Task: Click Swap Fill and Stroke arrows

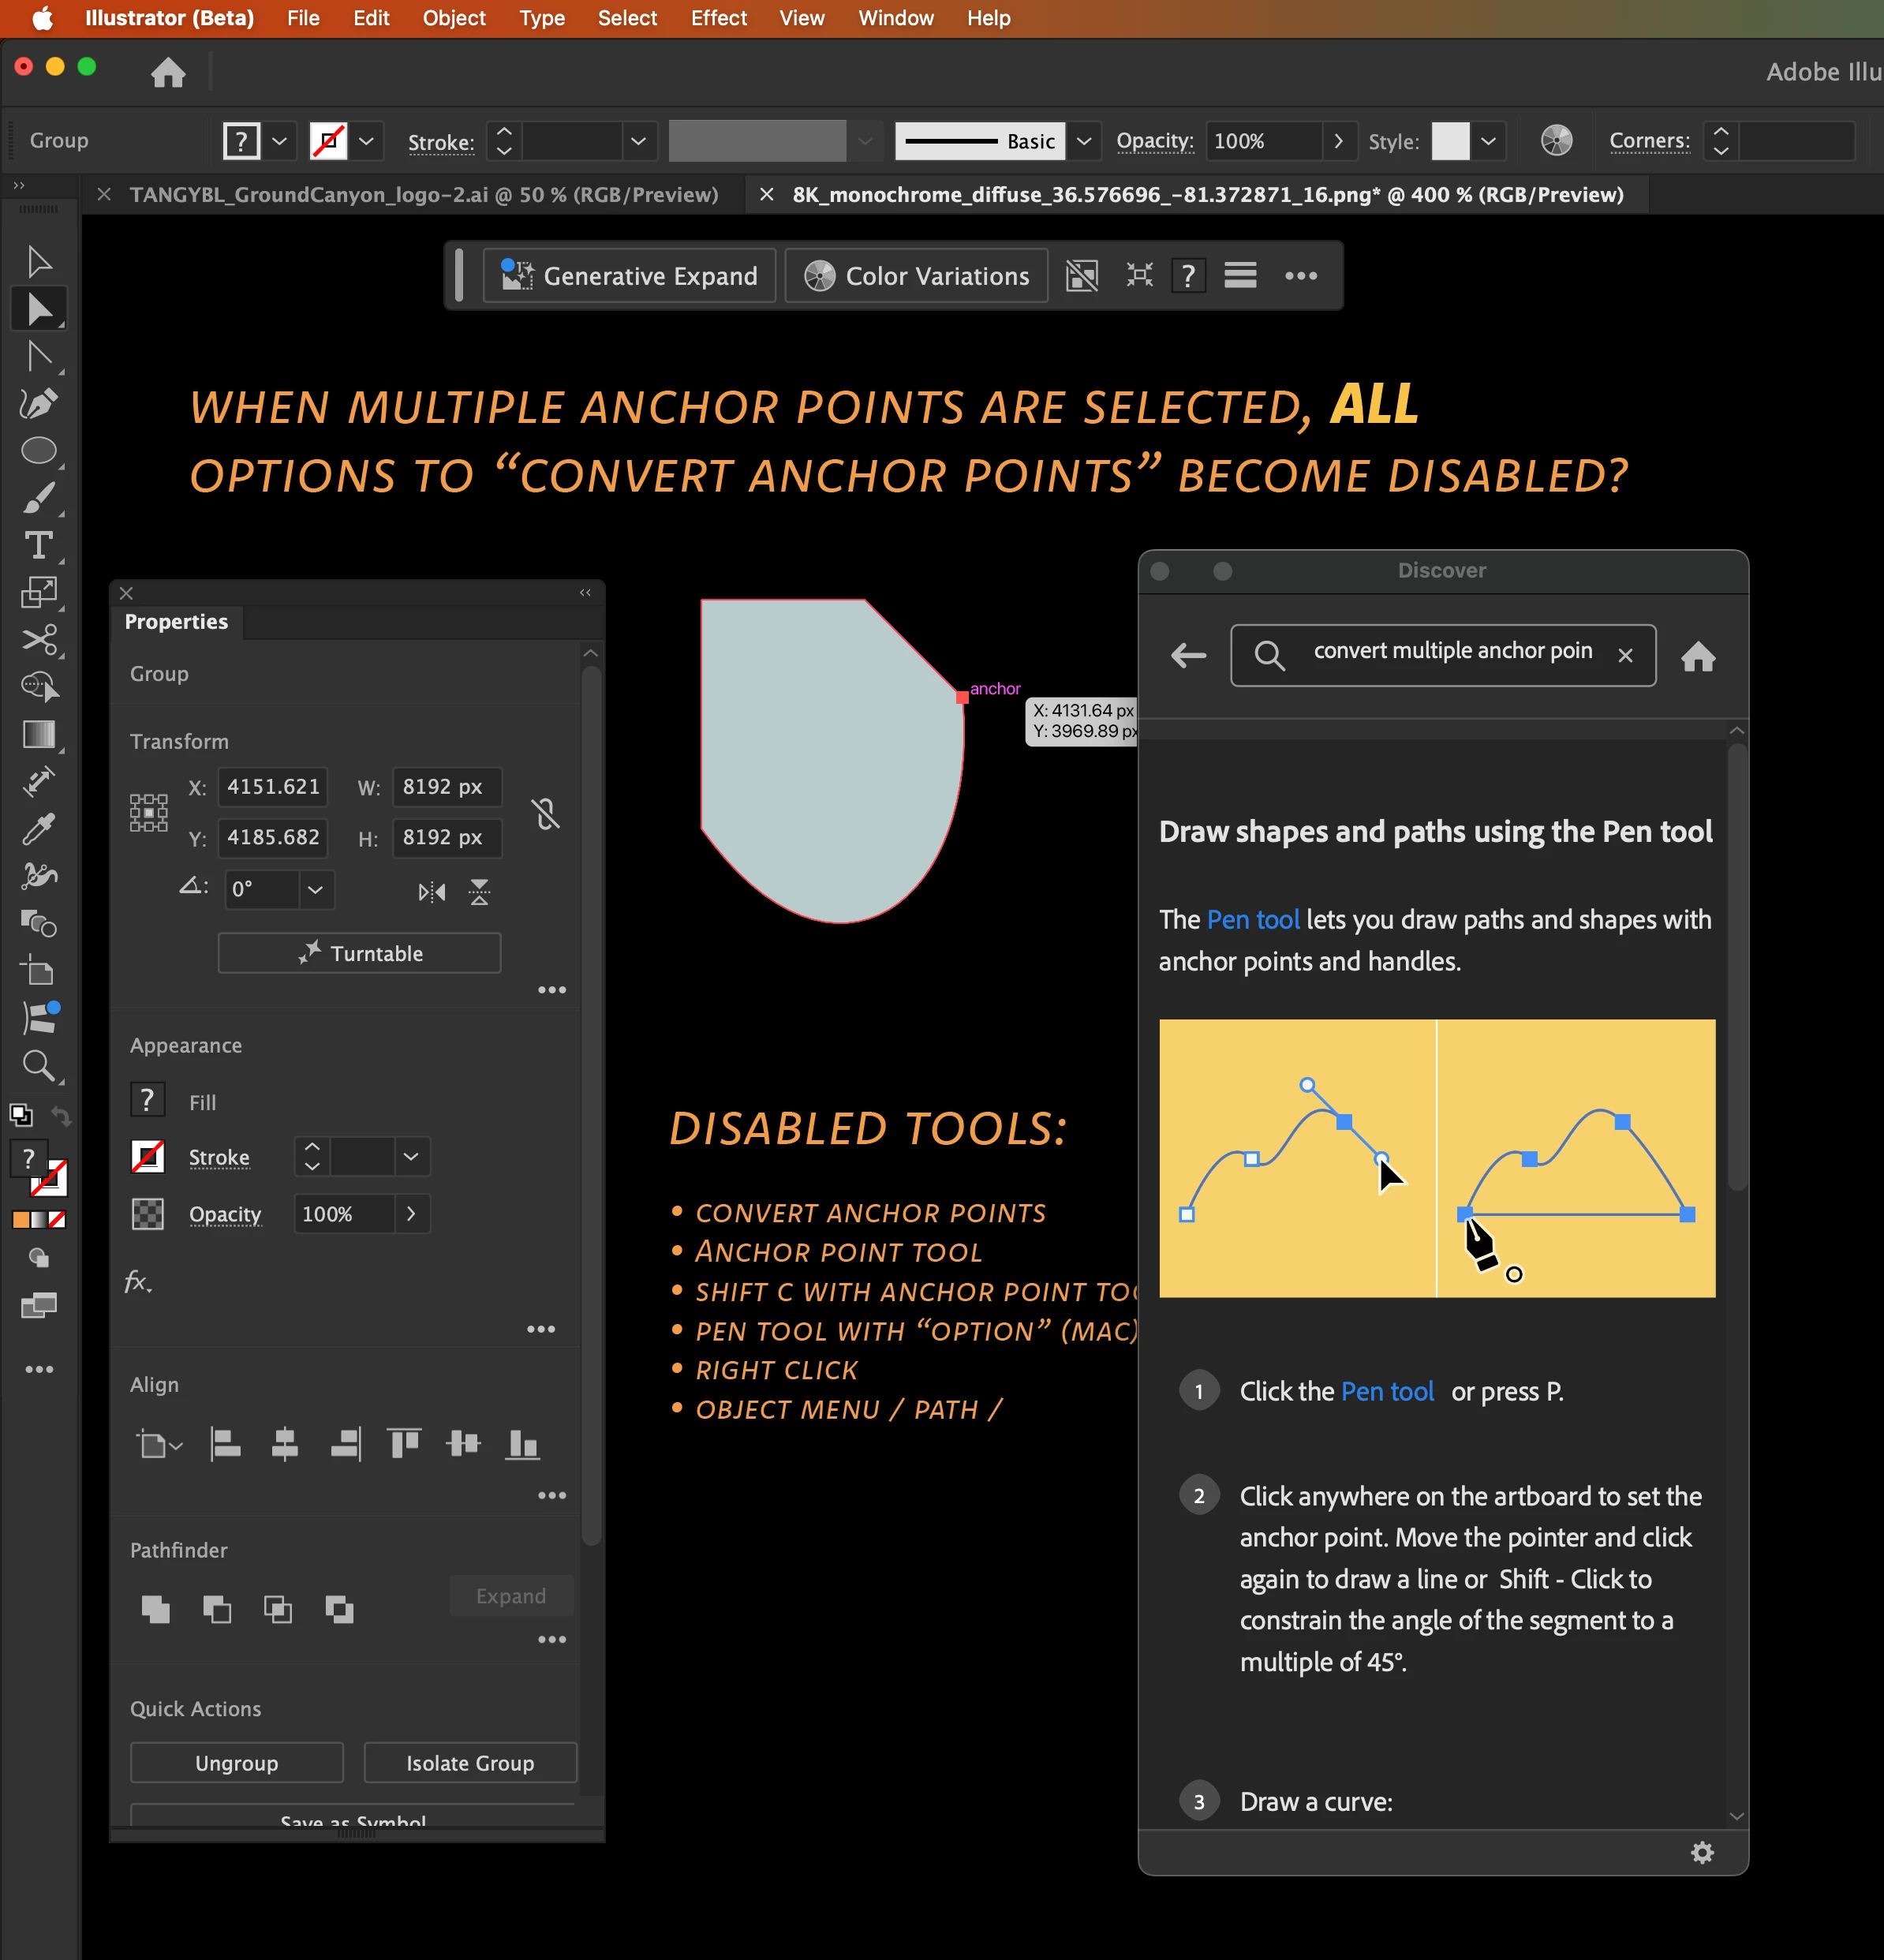Action: coord(61,1116)
